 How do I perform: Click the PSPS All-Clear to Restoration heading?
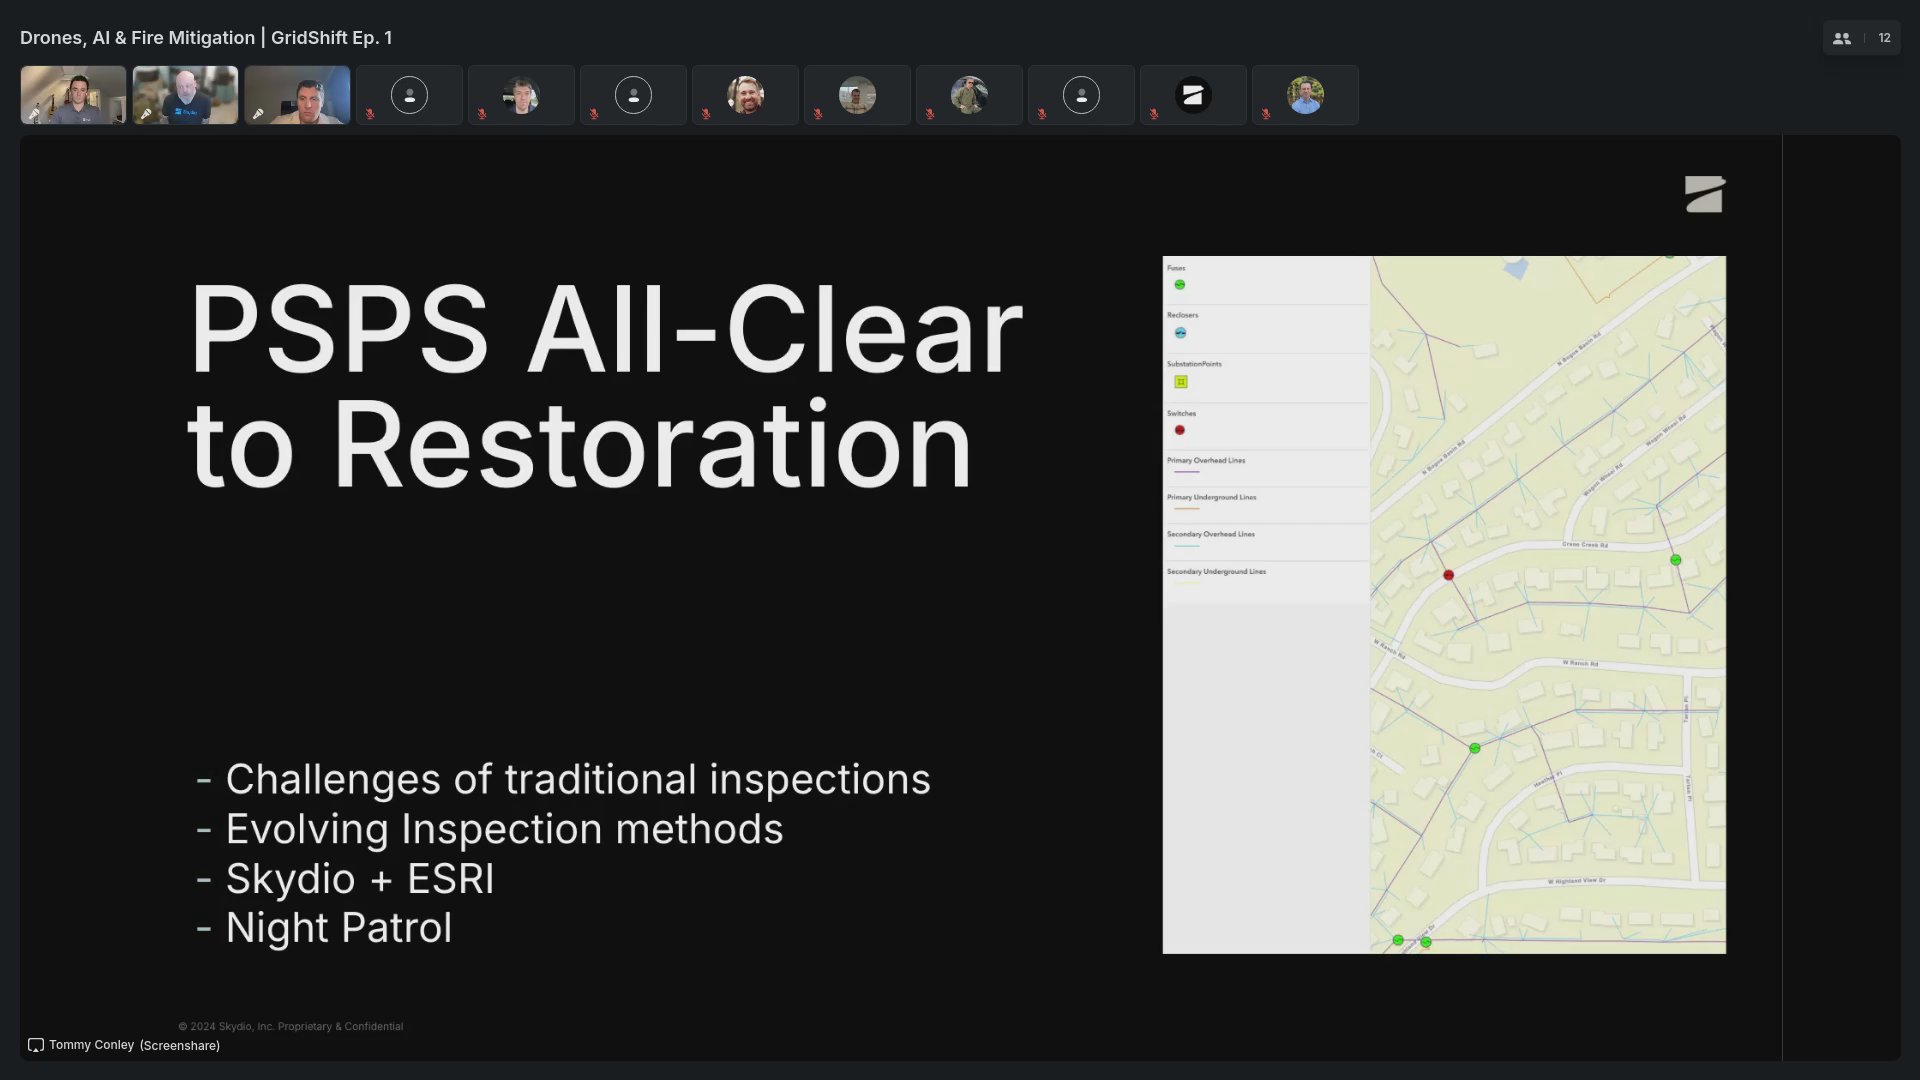(x=605, y=387)
